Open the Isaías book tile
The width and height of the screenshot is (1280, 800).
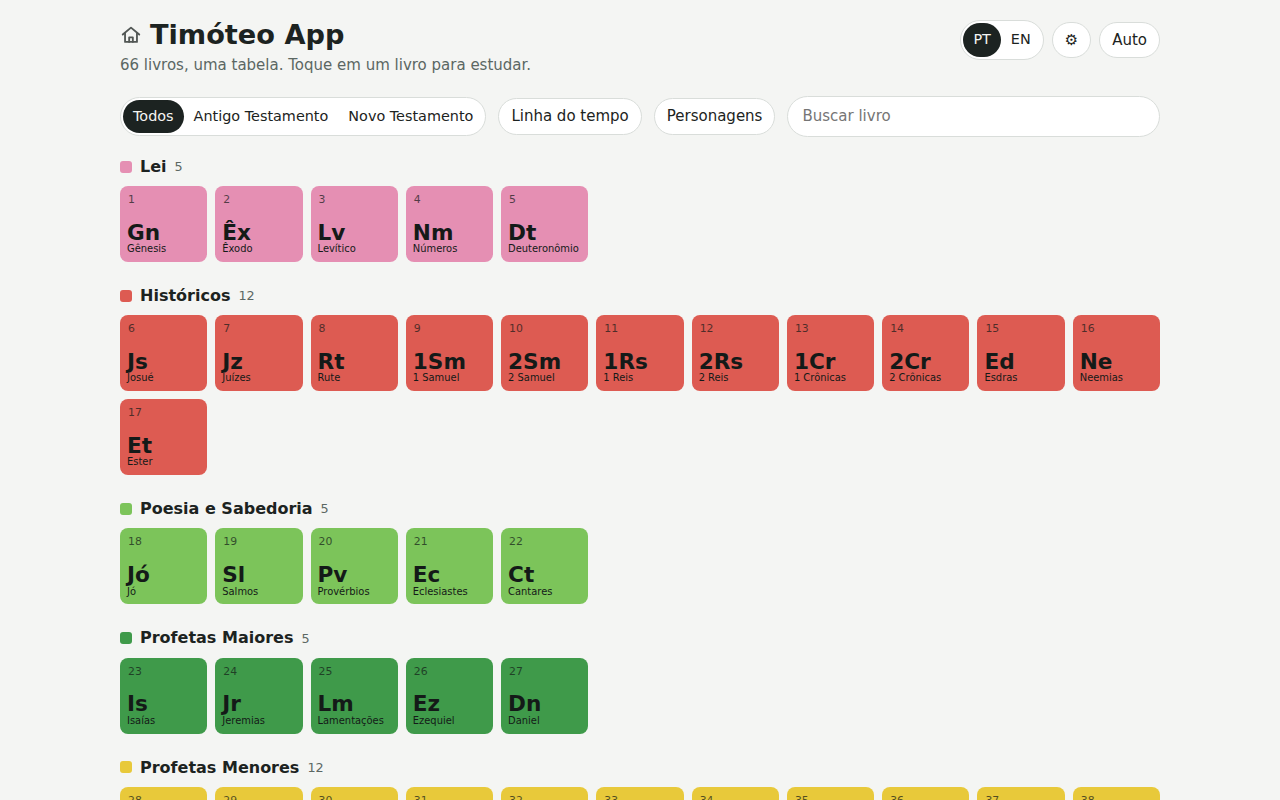coord(163,696)
